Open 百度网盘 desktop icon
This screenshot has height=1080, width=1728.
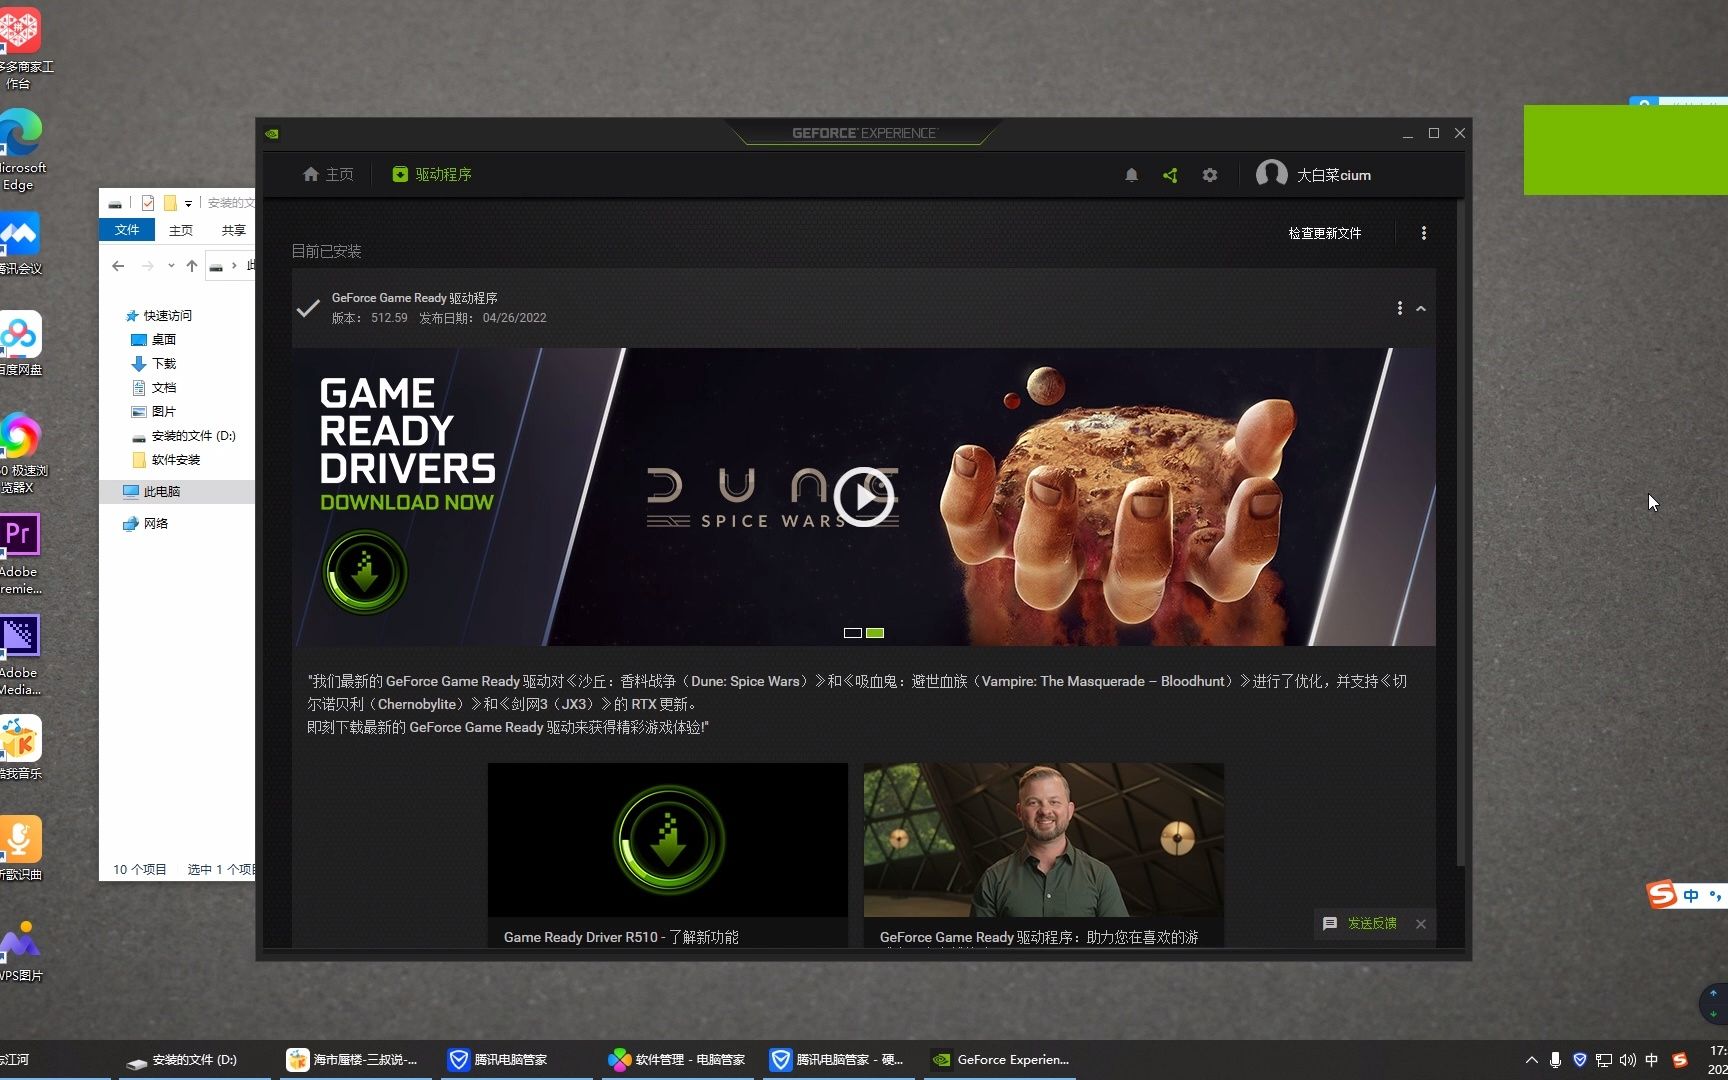(21, 344)
